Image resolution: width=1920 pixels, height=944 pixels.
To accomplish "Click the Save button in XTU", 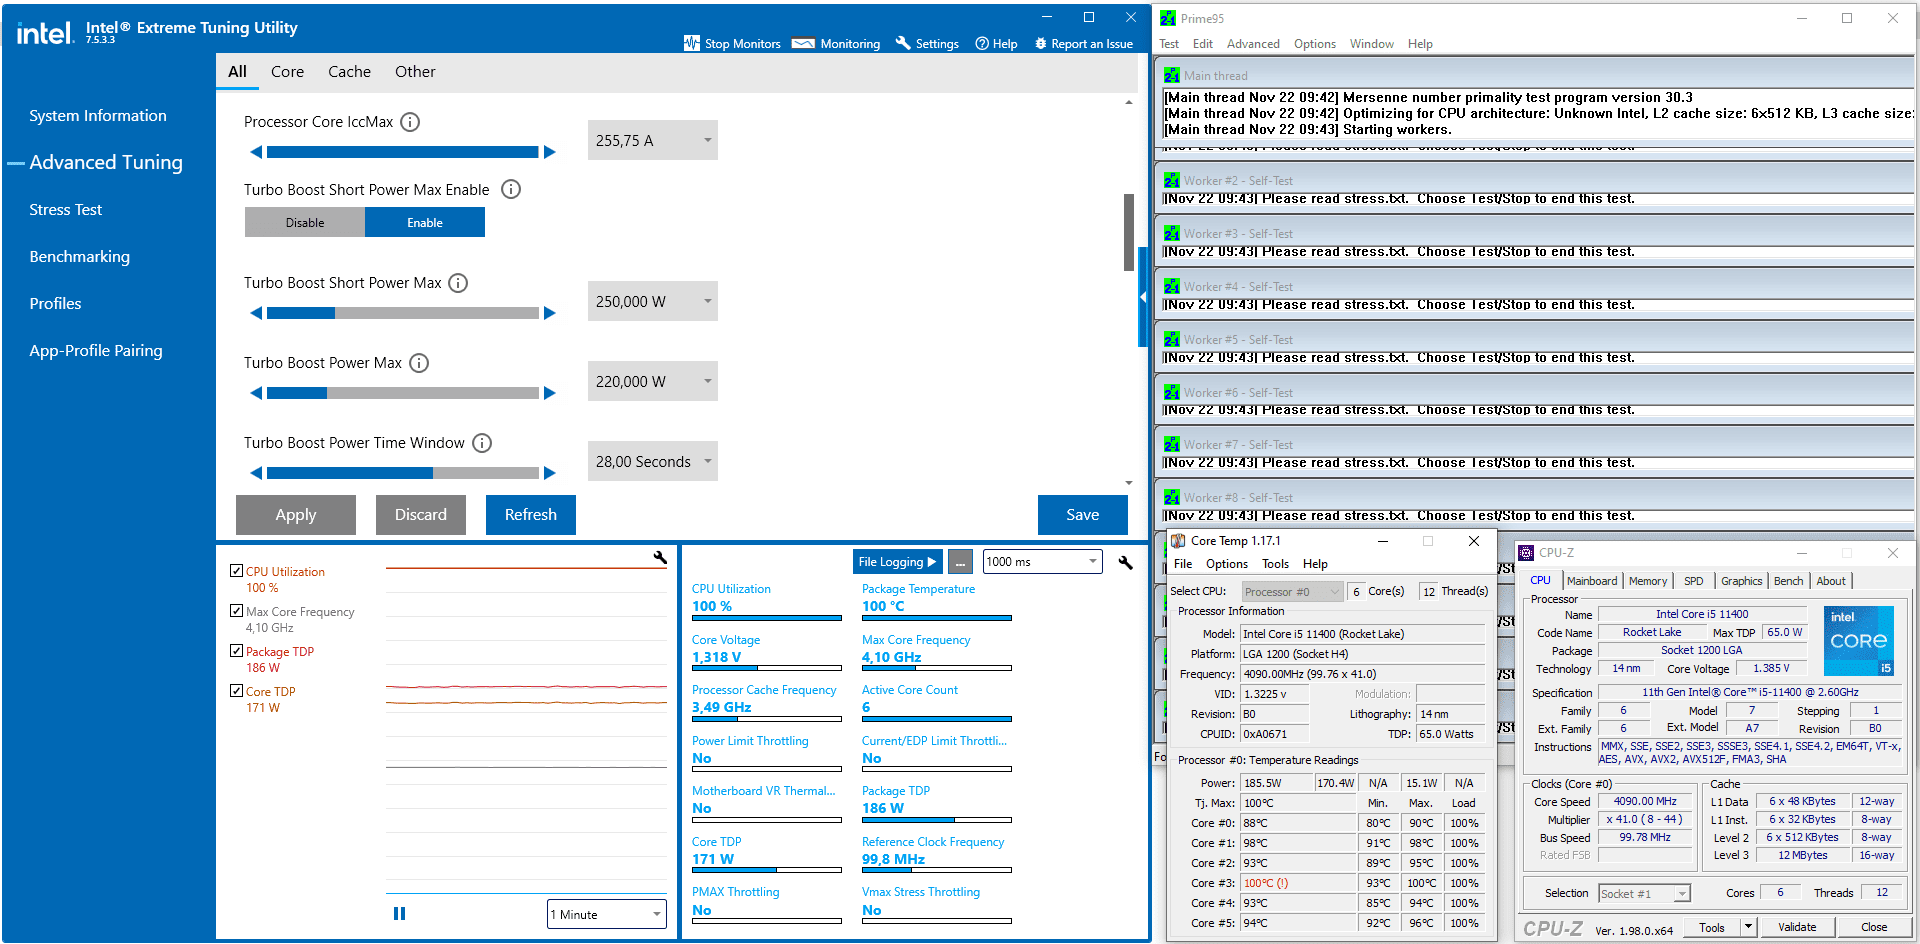I will (x=1083, y=515).
